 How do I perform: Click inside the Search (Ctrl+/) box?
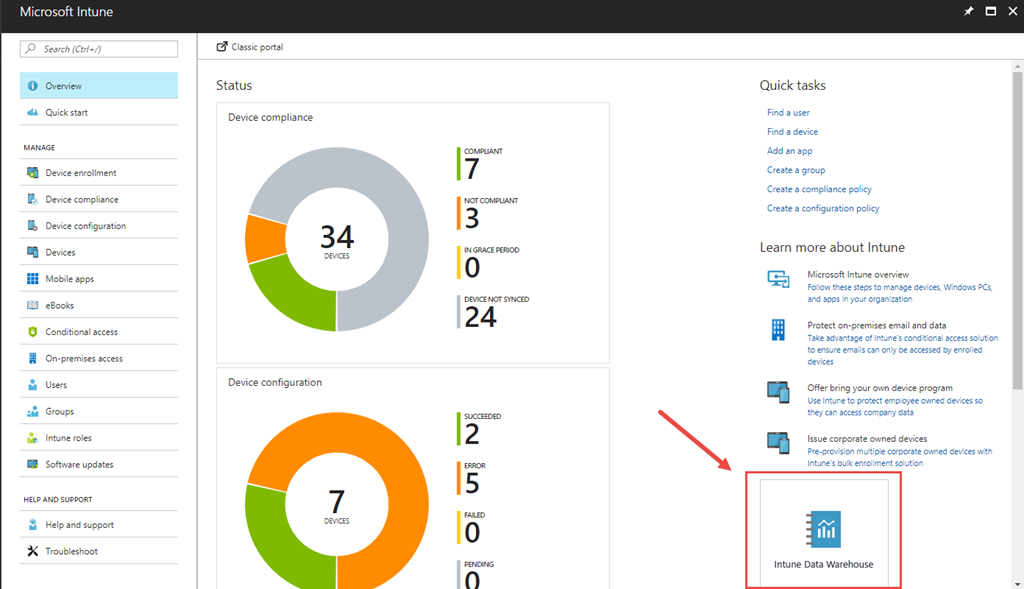pos(99,49)
